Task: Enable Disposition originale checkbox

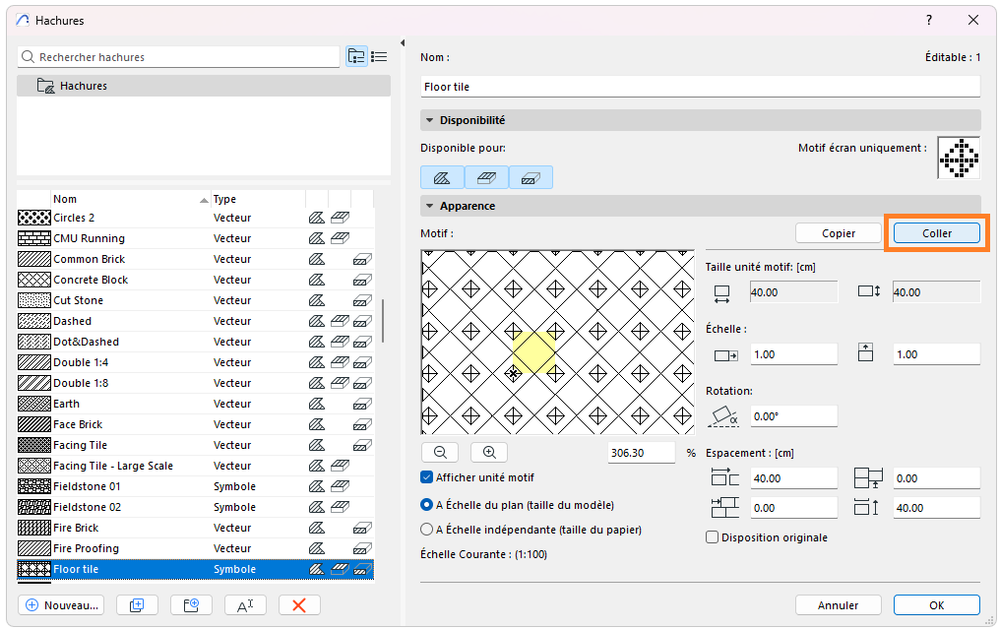Action: pyautogui.click(x=712, y=537)
